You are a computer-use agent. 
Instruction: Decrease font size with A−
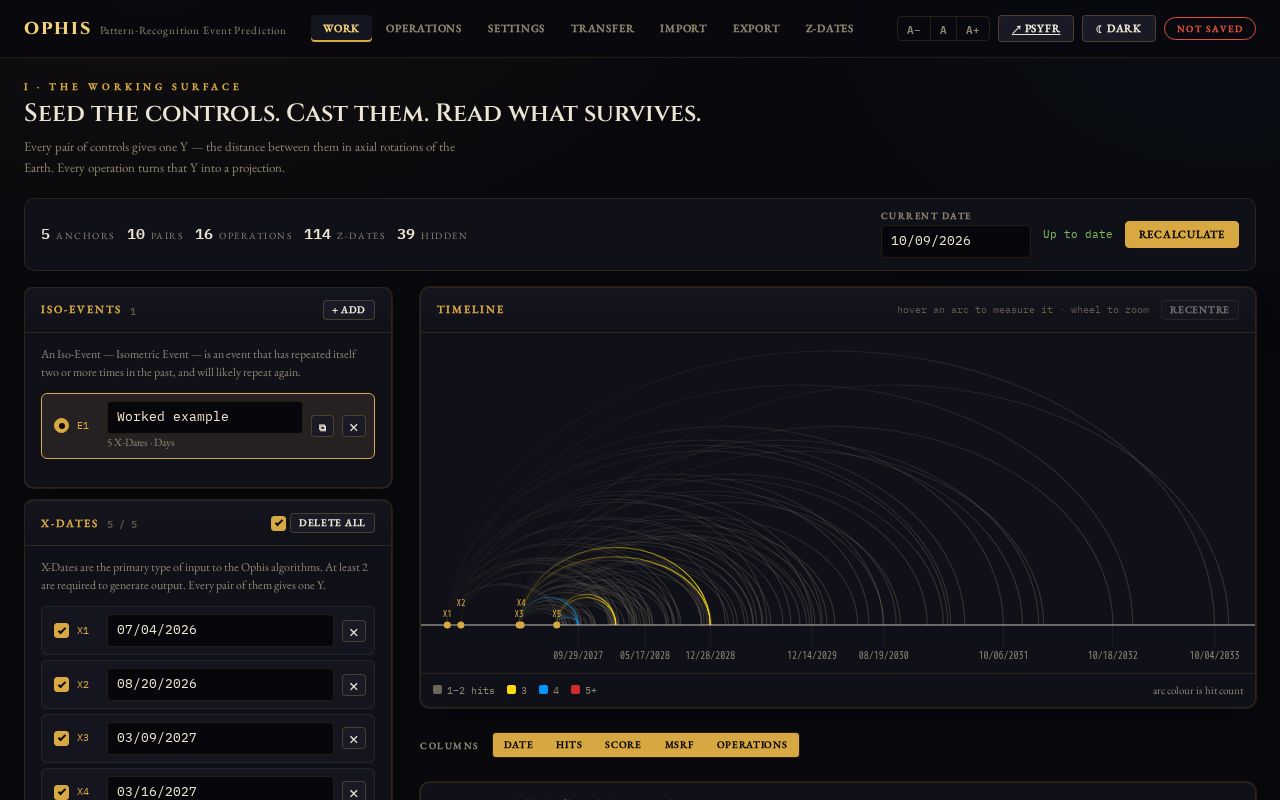913,29
